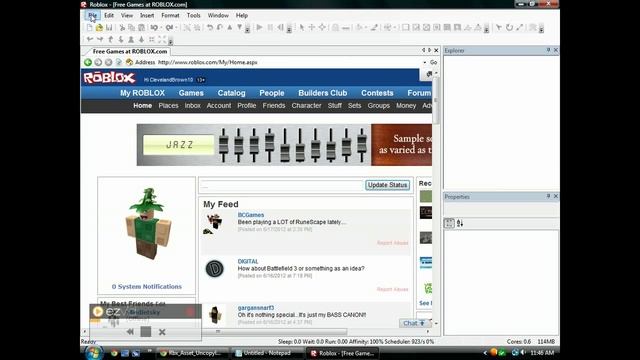640x360 pixels.
Task: Open the BCGames feed user link
Action: [x=251, y=215]
